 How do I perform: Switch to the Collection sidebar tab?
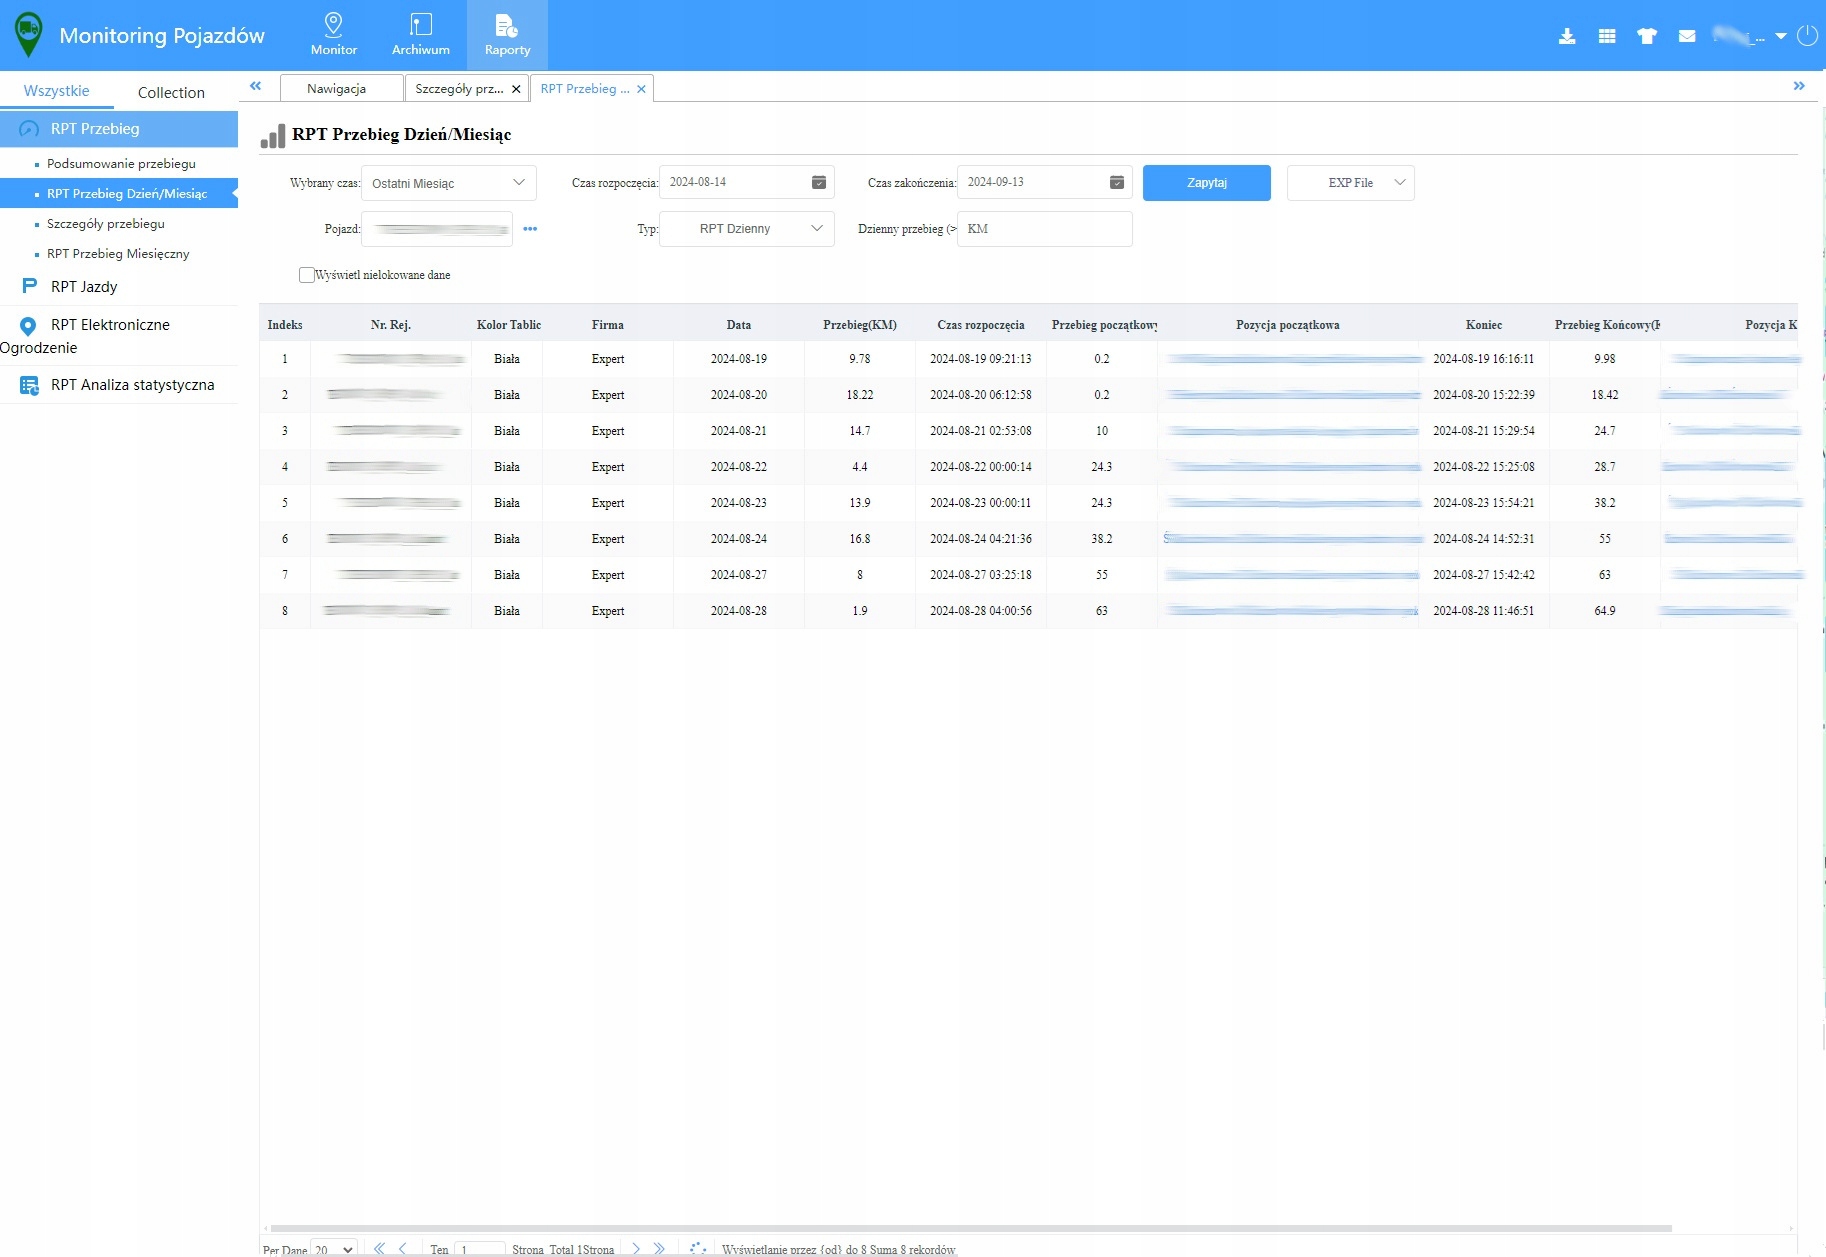pos(171,92)
